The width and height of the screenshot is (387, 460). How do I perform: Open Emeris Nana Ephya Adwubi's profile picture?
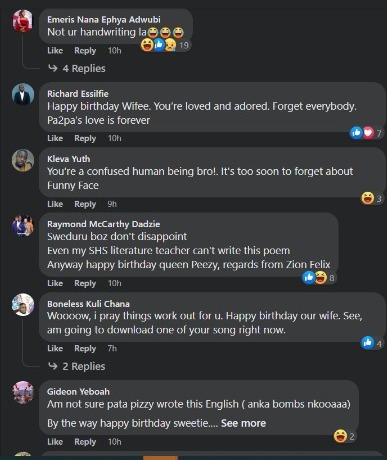[23, 21]
